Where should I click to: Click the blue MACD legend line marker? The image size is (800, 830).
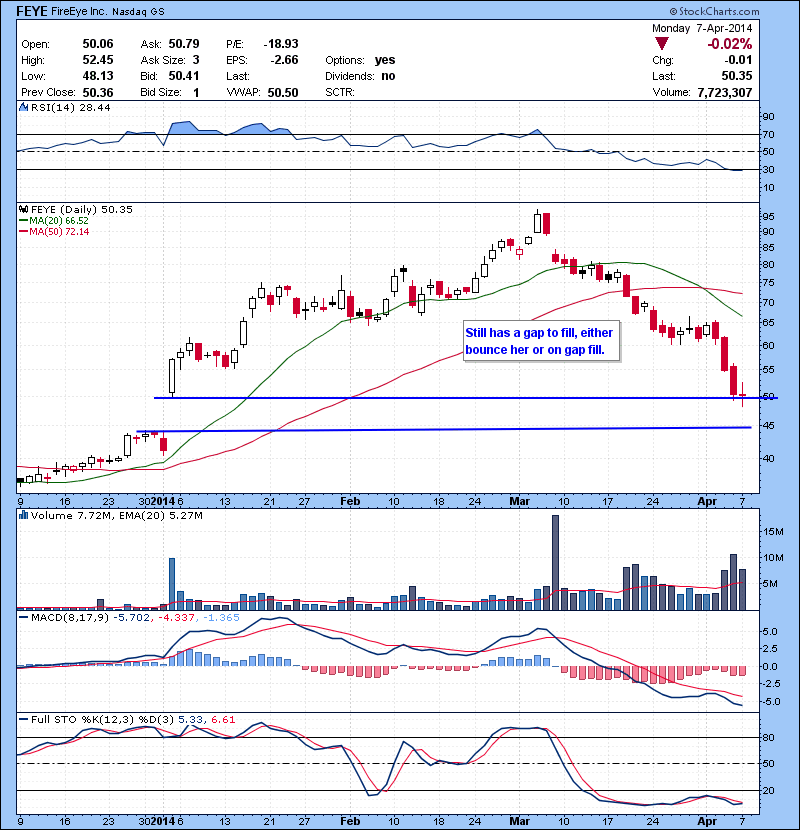(x=24, y=617)
